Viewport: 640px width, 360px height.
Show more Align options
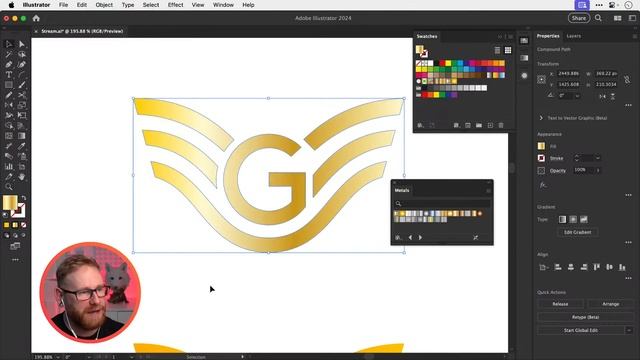click(629, 278)
